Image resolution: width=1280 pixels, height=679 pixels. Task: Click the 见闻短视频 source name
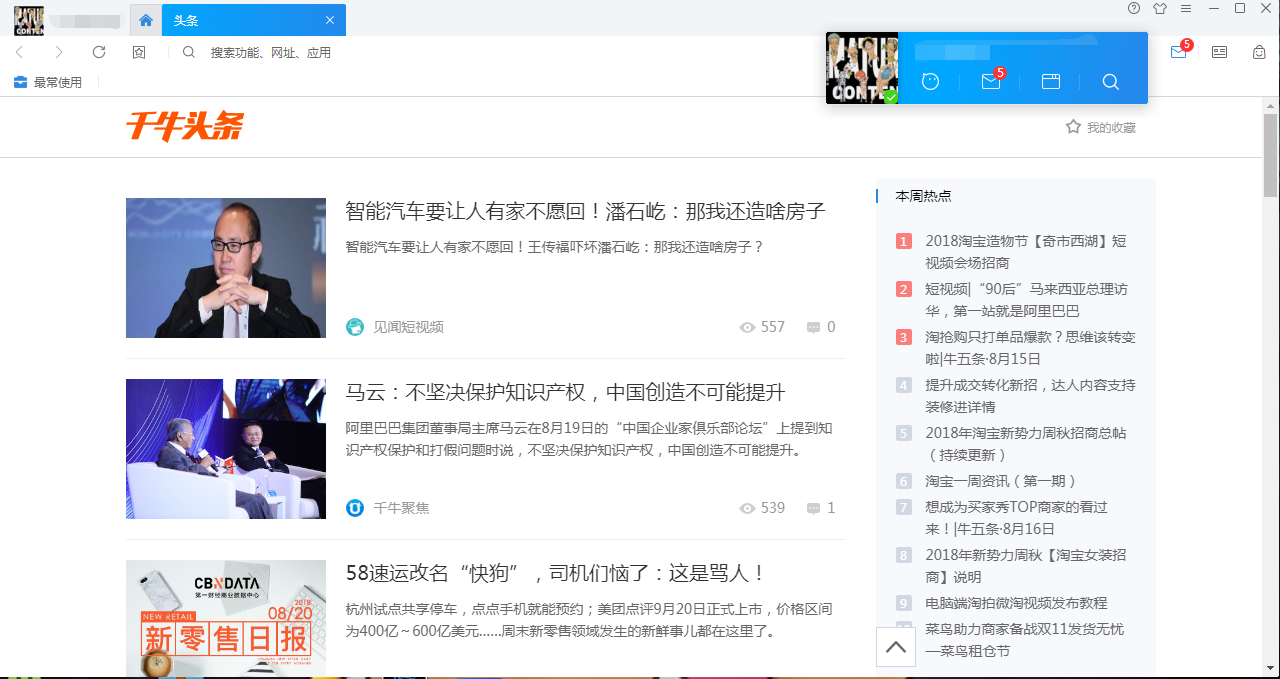point(408,327)
